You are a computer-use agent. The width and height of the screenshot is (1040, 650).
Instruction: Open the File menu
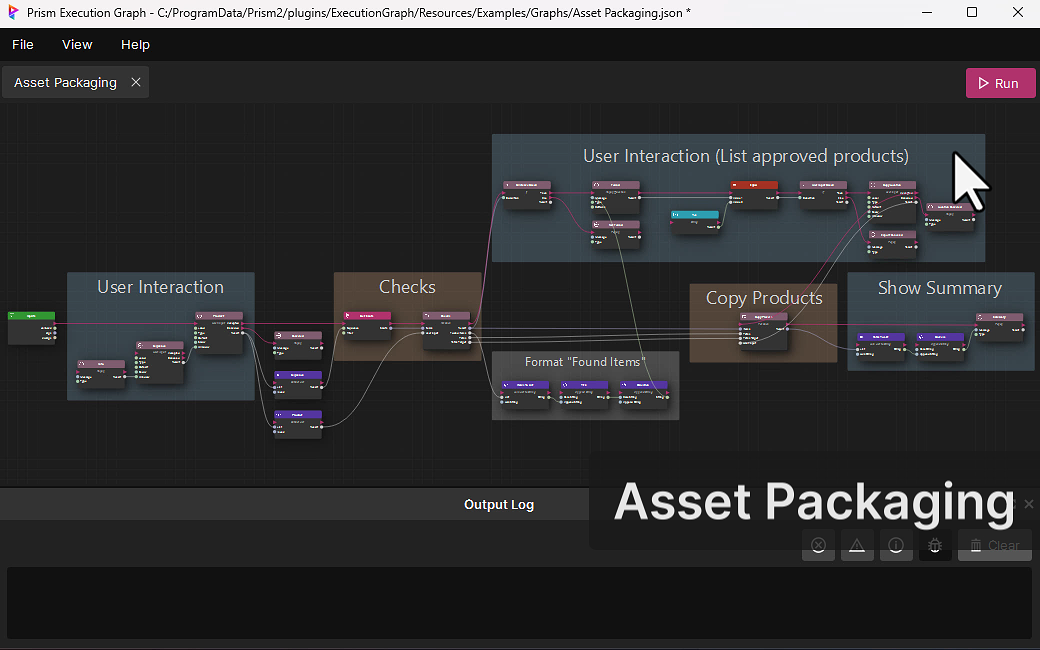coord(22,44)
